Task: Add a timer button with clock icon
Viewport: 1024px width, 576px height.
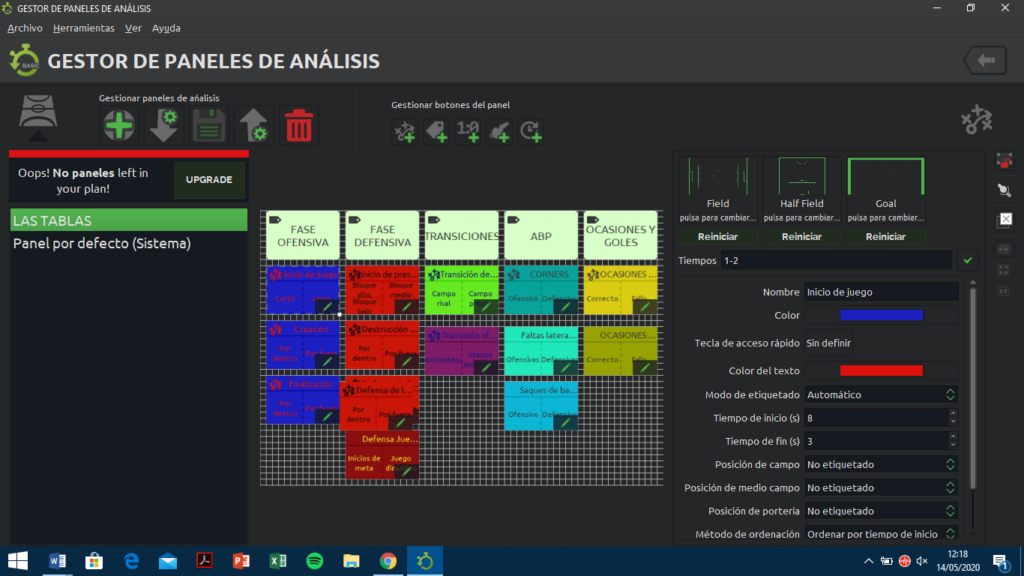Action: 531,130
